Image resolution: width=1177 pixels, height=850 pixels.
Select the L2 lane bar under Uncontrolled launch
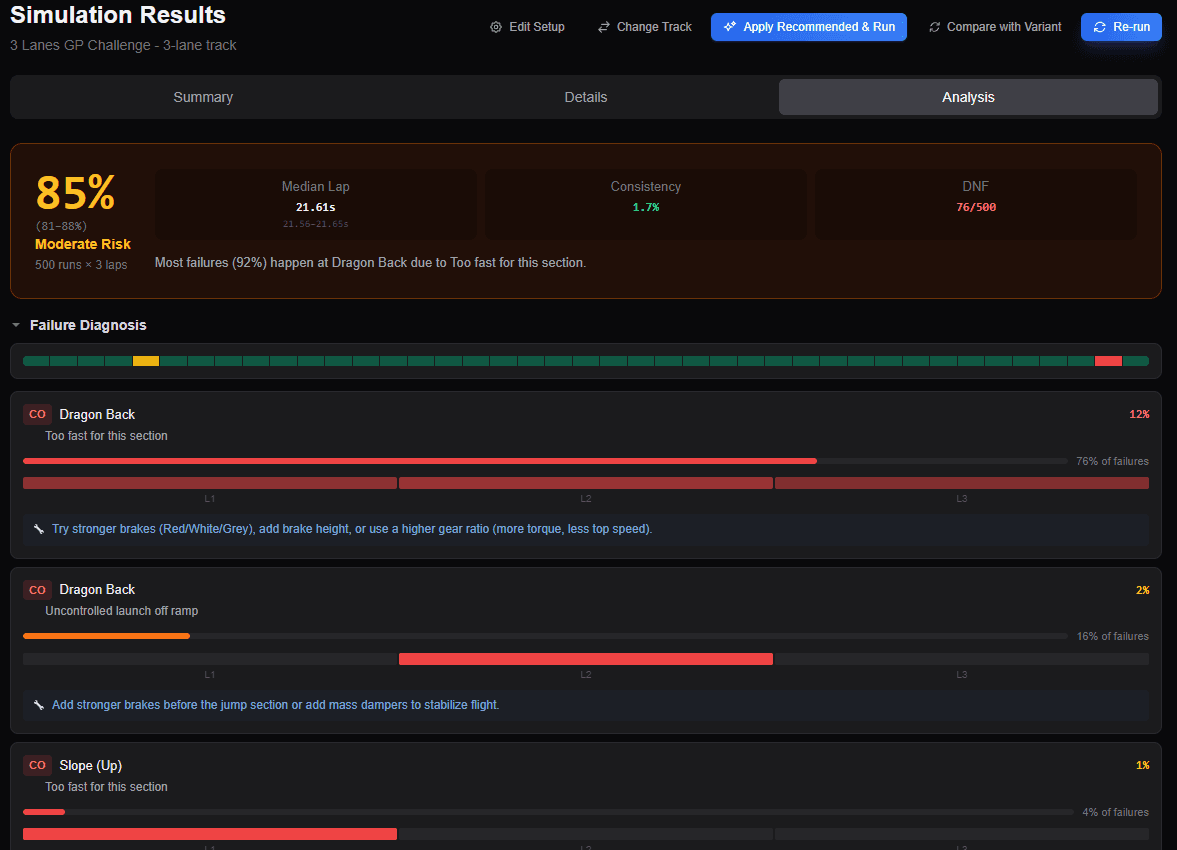click(x=585, y=659)
